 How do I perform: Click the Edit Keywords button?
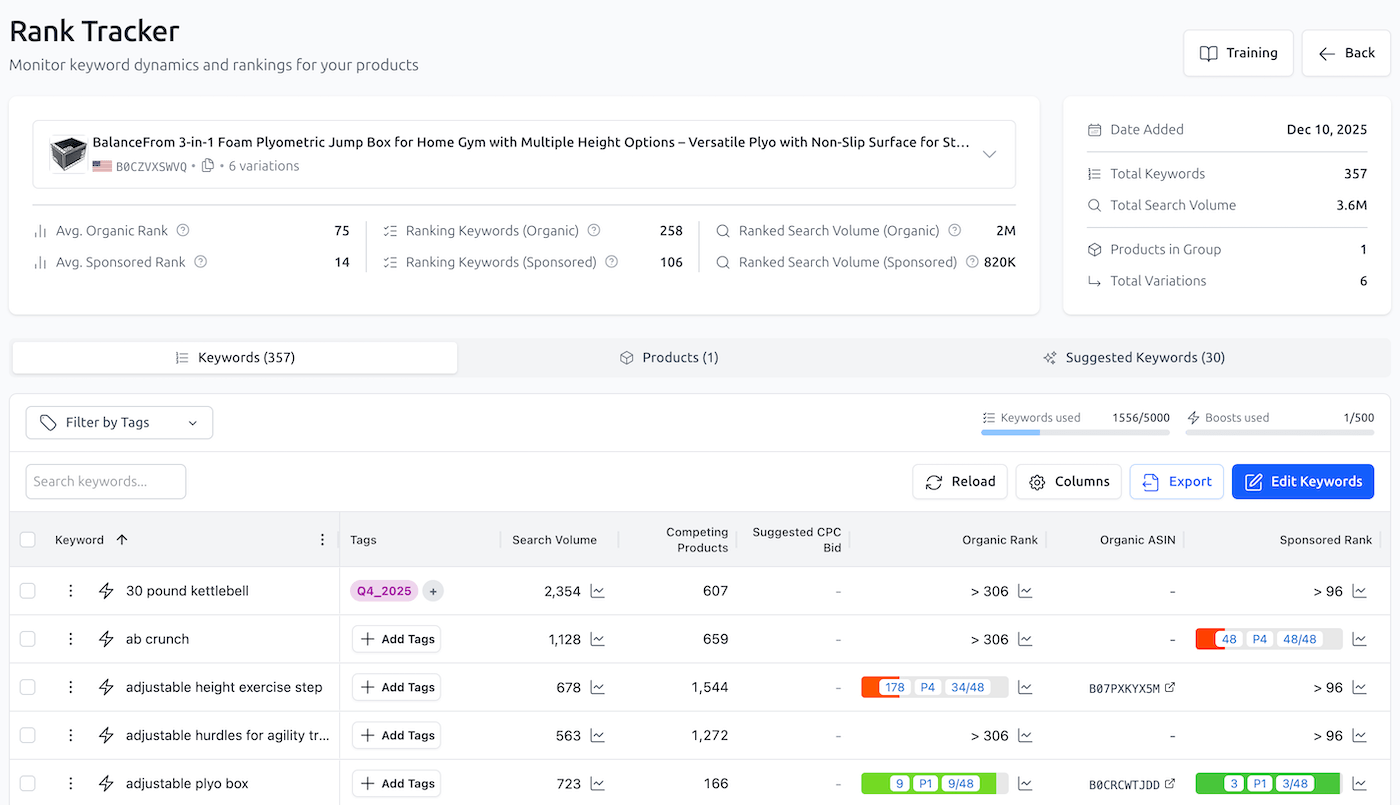(1303, 482)
